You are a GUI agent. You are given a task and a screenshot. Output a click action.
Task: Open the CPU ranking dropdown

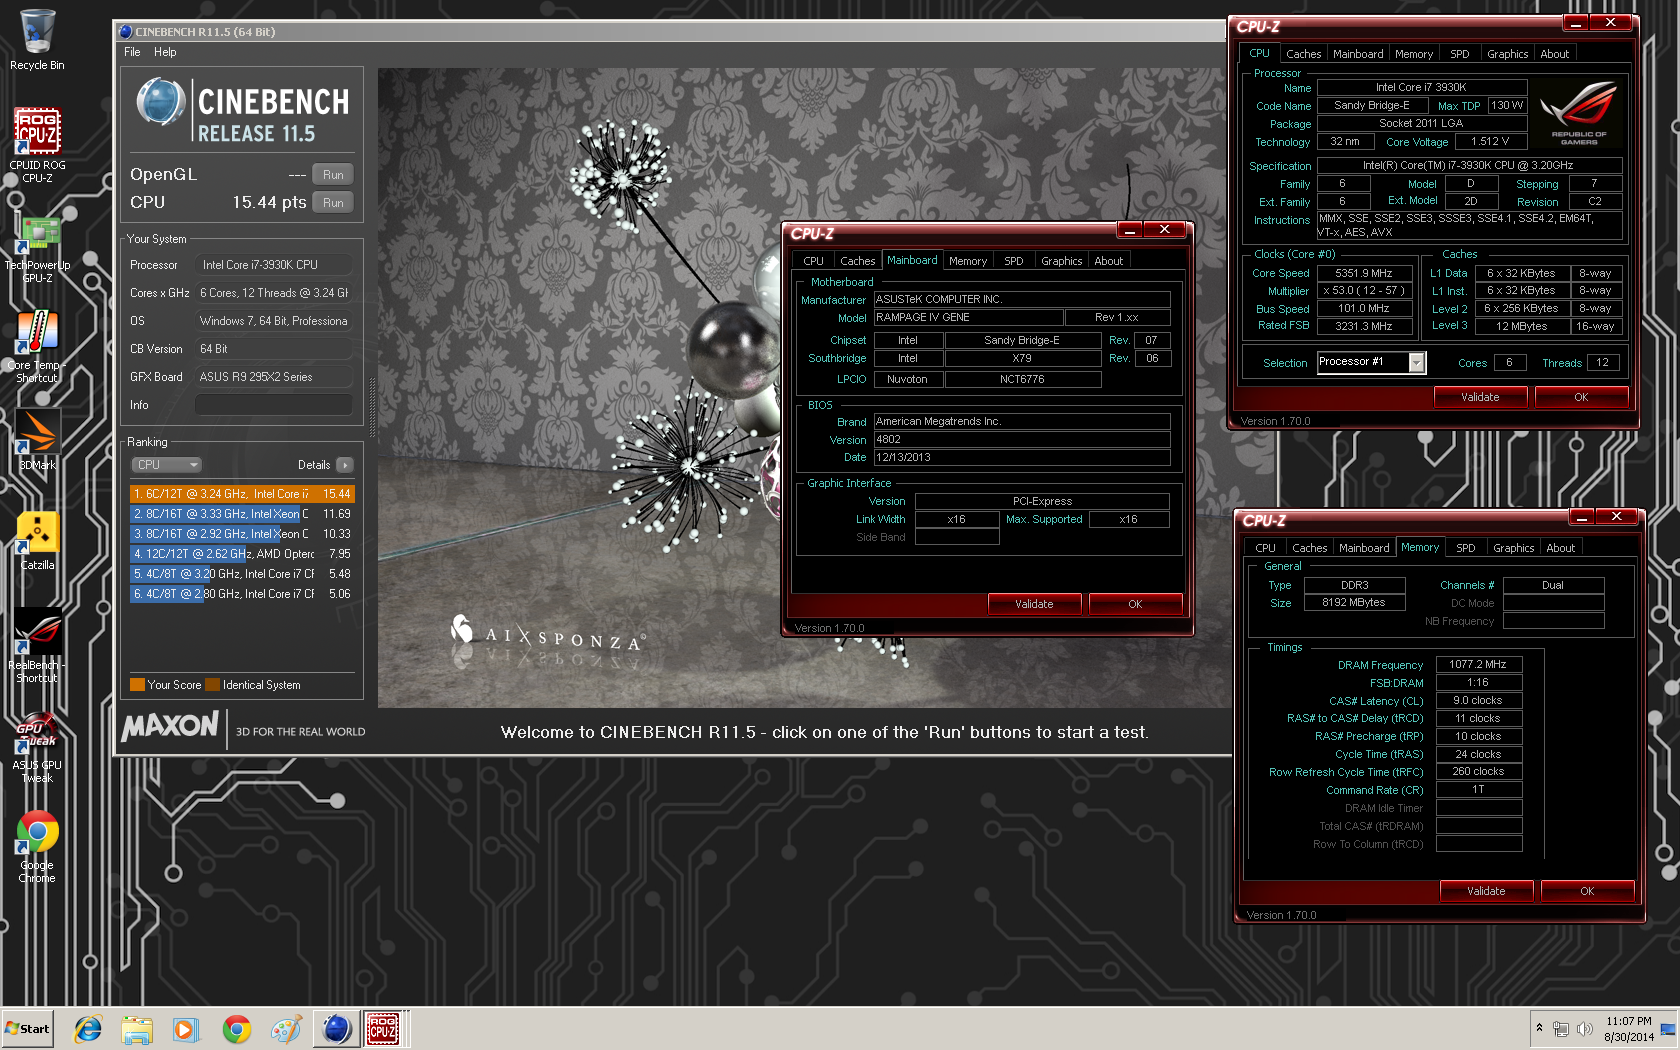click(166, 465)
